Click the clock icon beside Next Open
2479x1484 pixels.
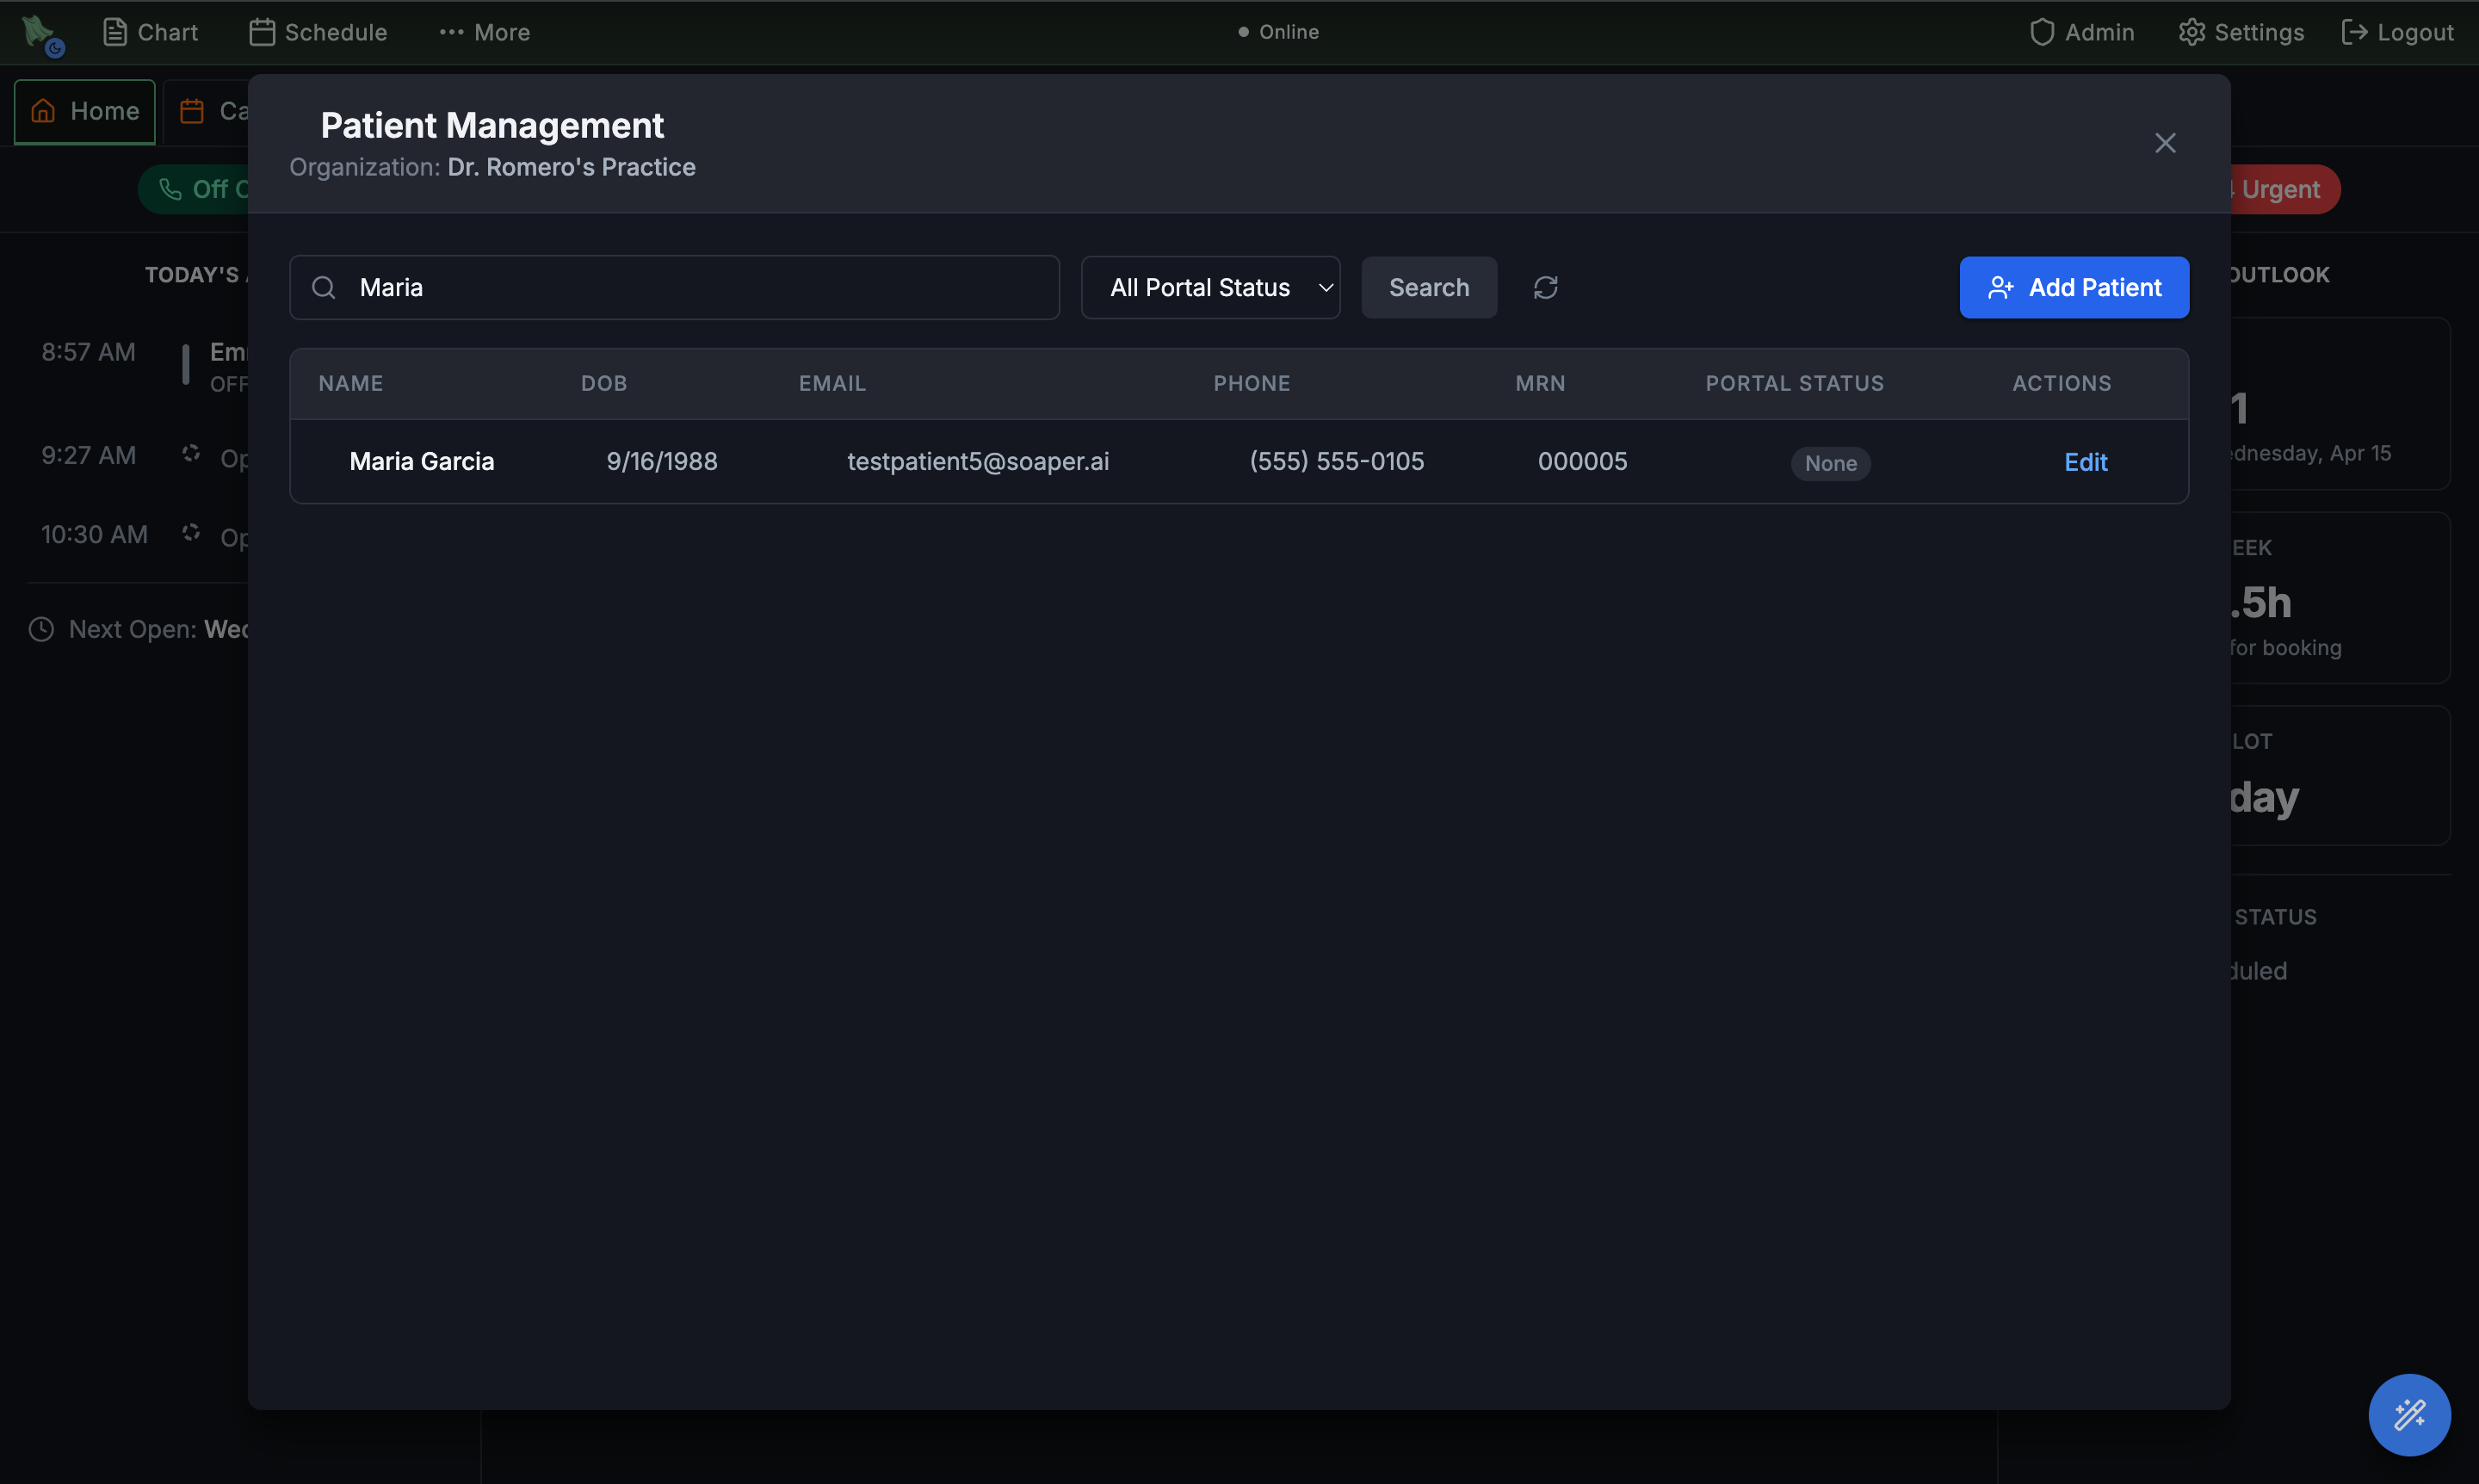41,629
